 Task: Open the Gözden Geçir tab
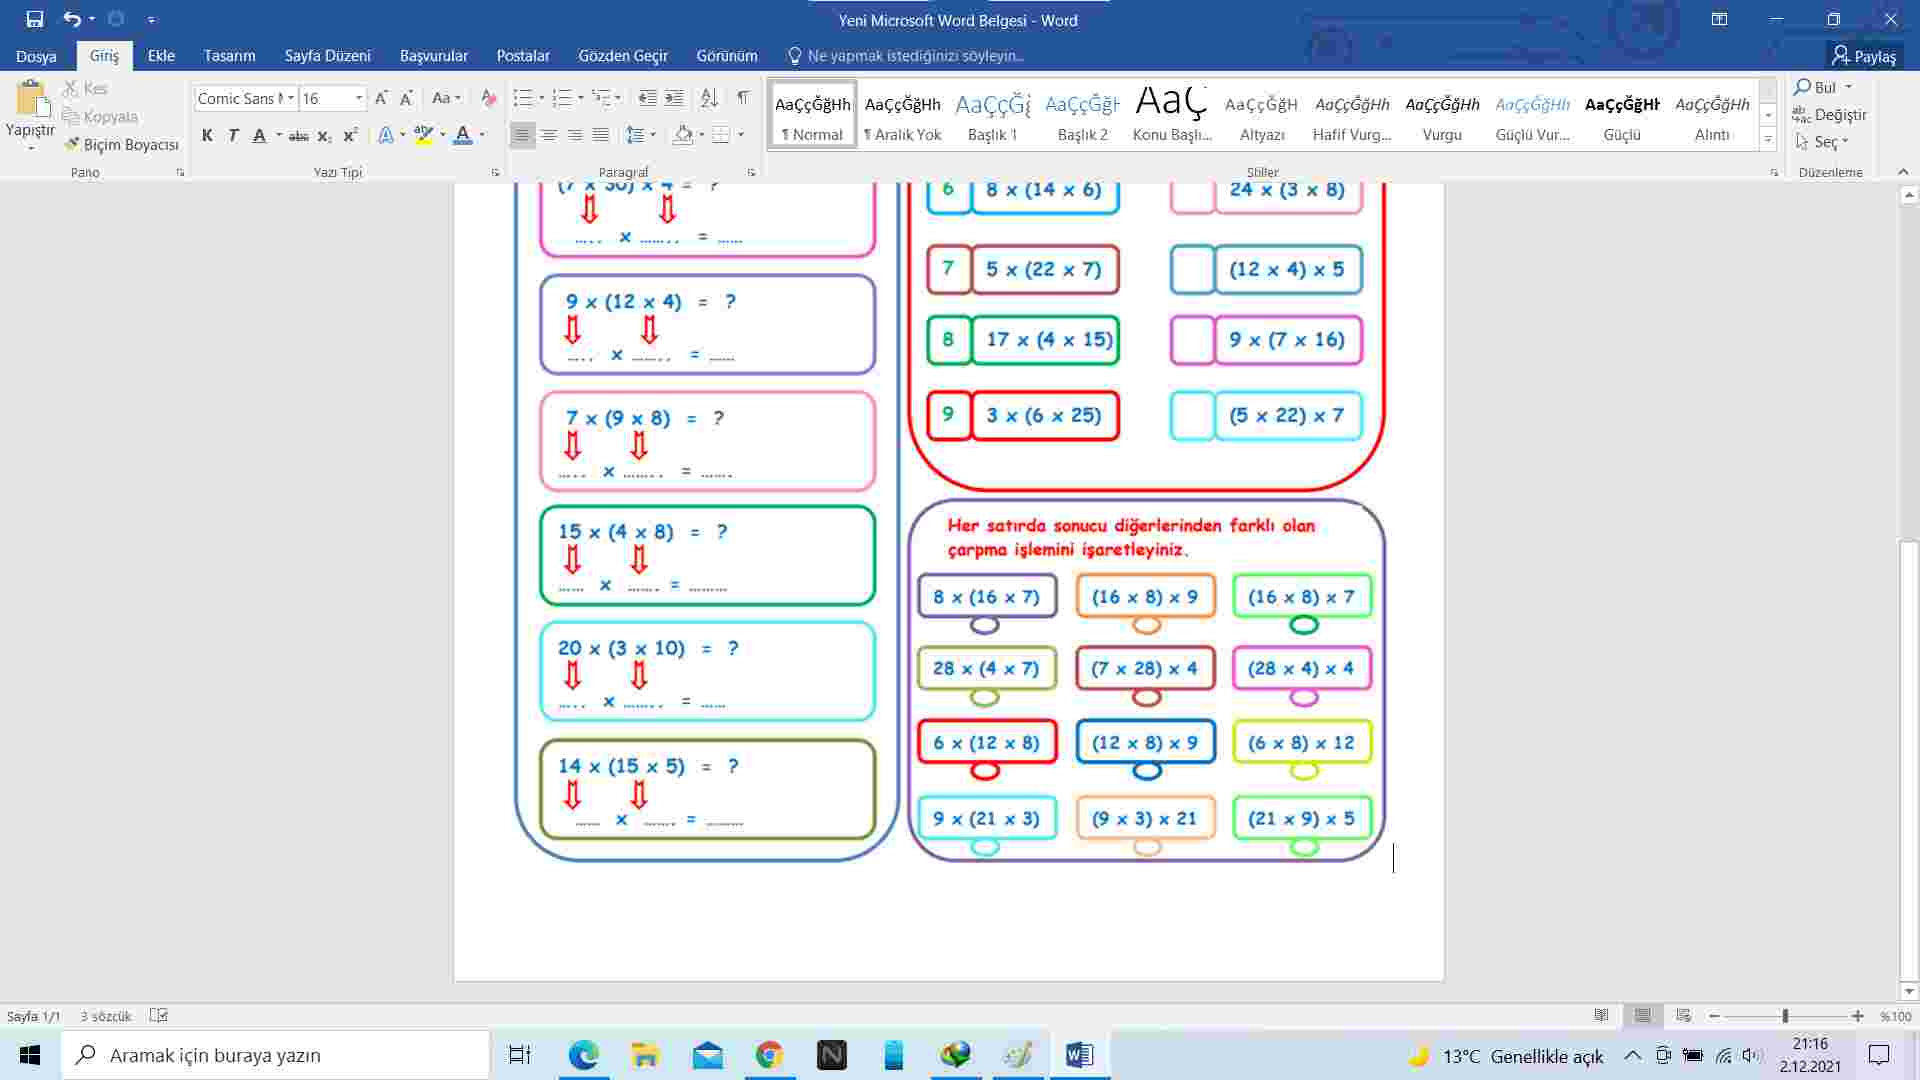(623, 56)
